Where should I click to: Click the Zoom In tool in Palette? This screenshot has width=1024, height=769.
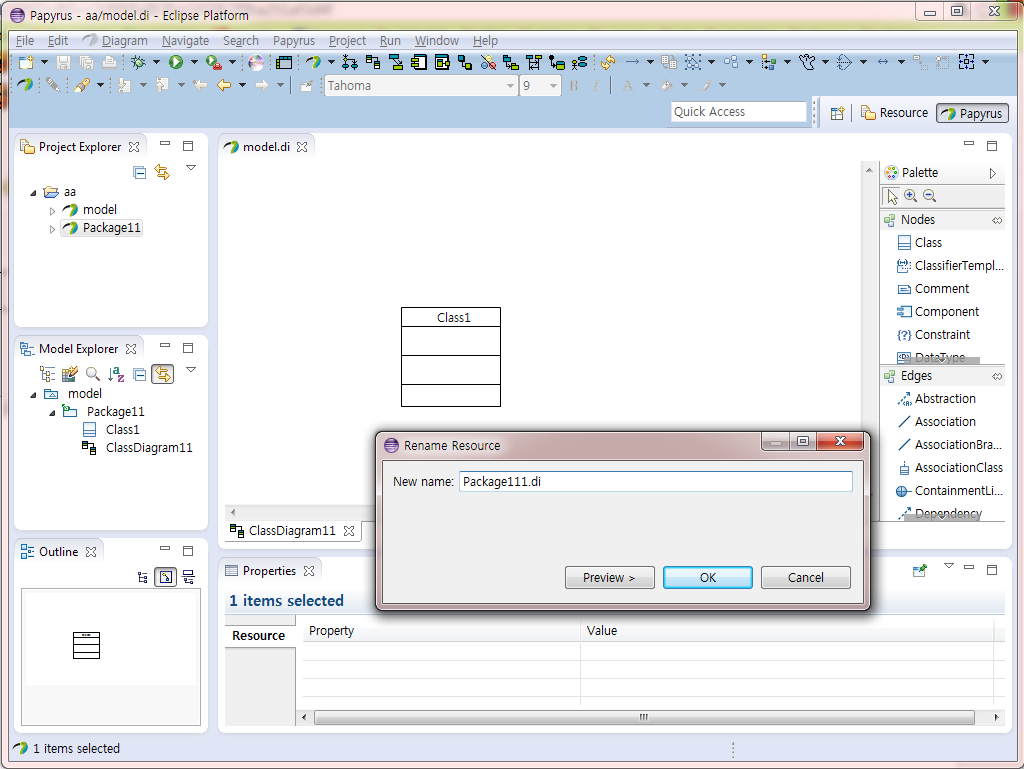point(911,196)
